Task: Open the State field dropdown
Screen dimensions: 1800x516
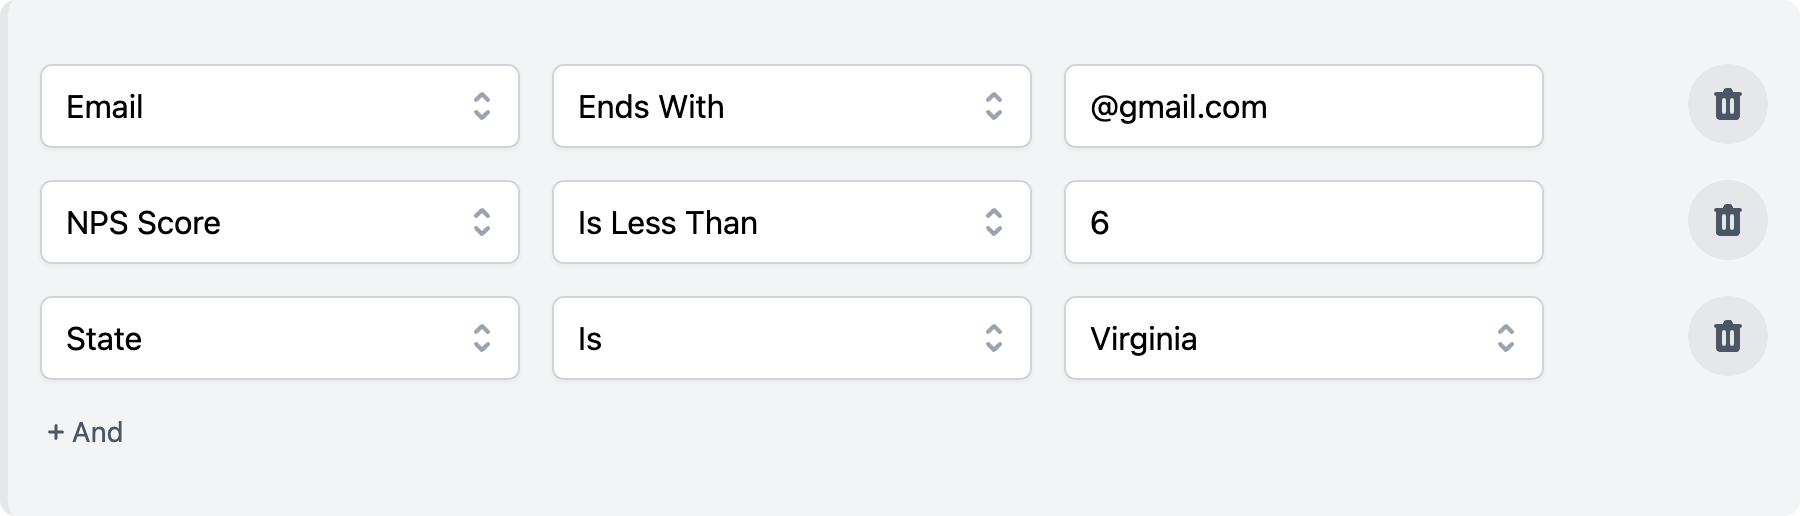Action: 280,338
